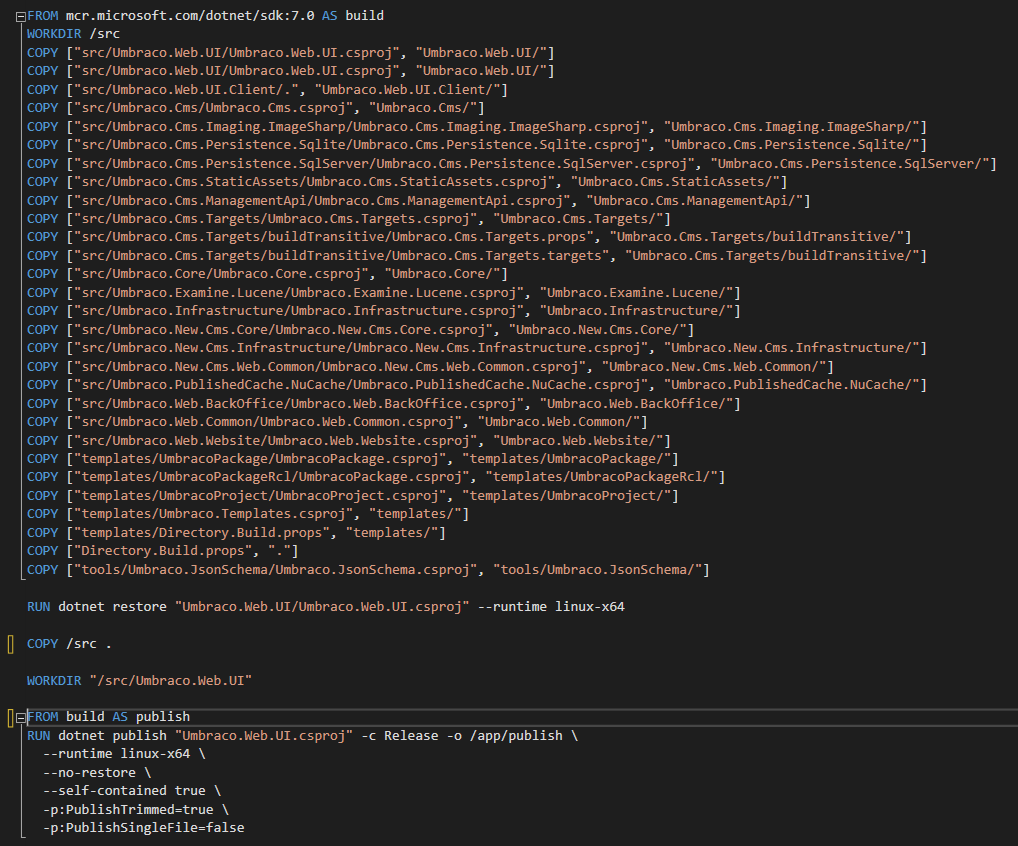The image size is (1018, 846).
Task: Click the COPY /src . line
Action: 69,644
